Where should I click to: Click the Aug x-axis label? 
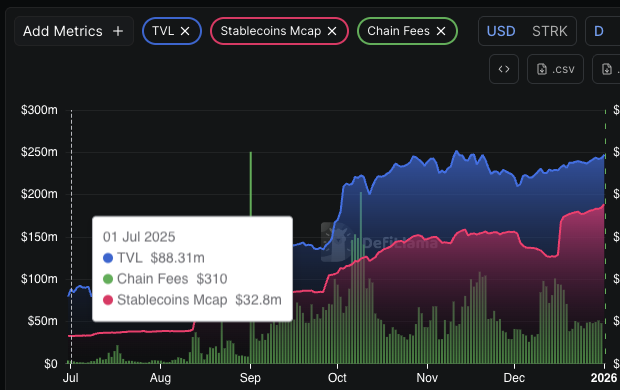160,378
